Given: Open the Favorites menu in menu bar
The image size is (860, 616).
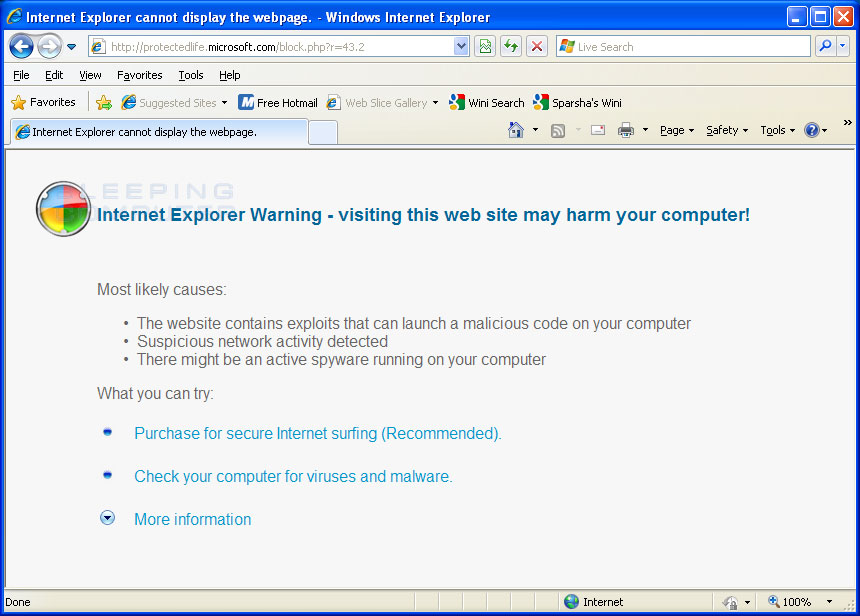Looking at the screenshot, I should point(139,75).
